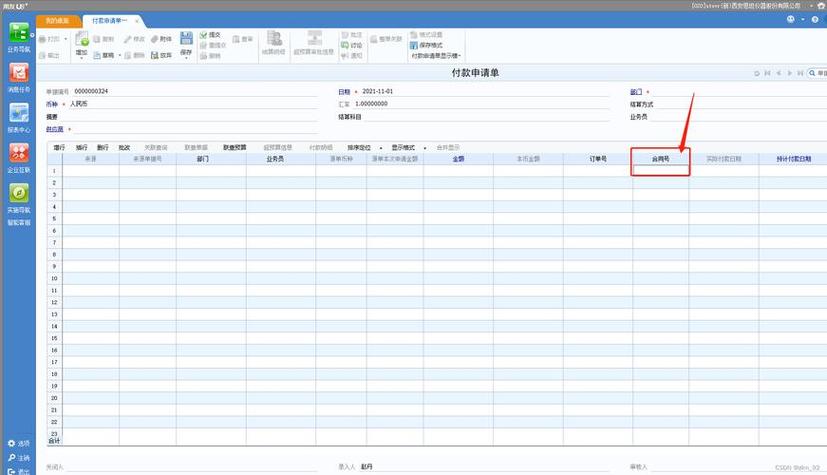
Task: Click the 部门 column header in grid
Action: tap(210, 159)
